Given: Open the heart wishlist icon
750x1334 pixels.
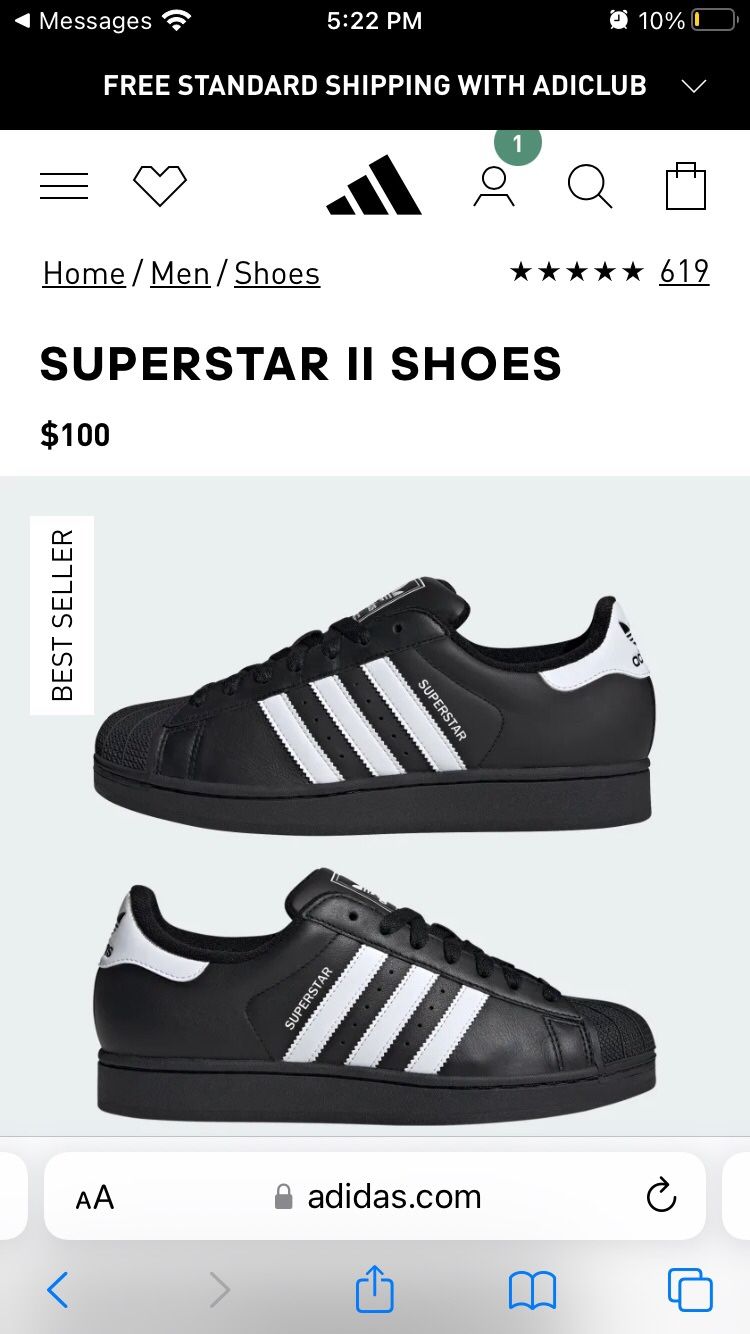Looking at the screenshot, I should pyautogui.click(x=160, y=186).
